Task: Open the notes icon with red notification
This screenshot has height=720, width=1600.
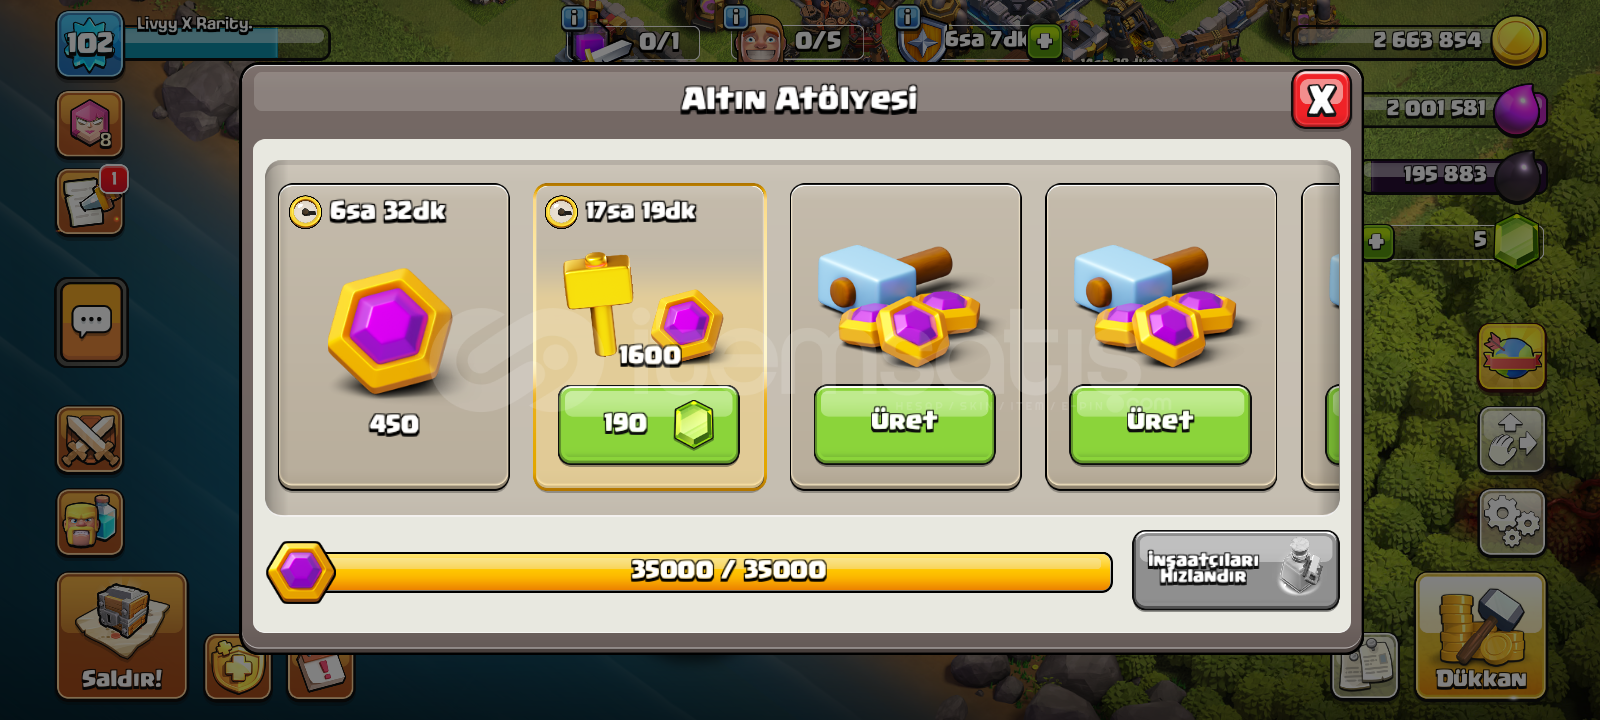Action: tap(91, 201)
